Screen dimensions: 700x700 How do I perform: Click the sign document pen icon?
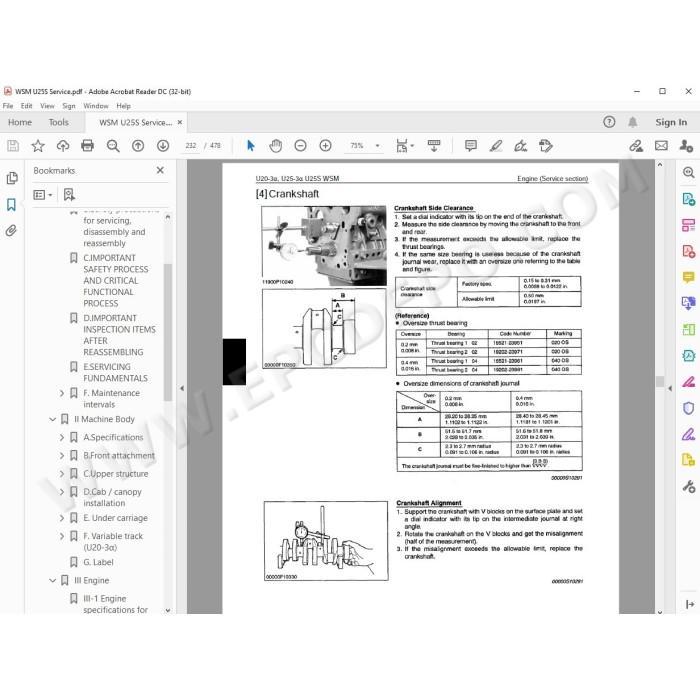pyautogui.click(x=521, y=146)
